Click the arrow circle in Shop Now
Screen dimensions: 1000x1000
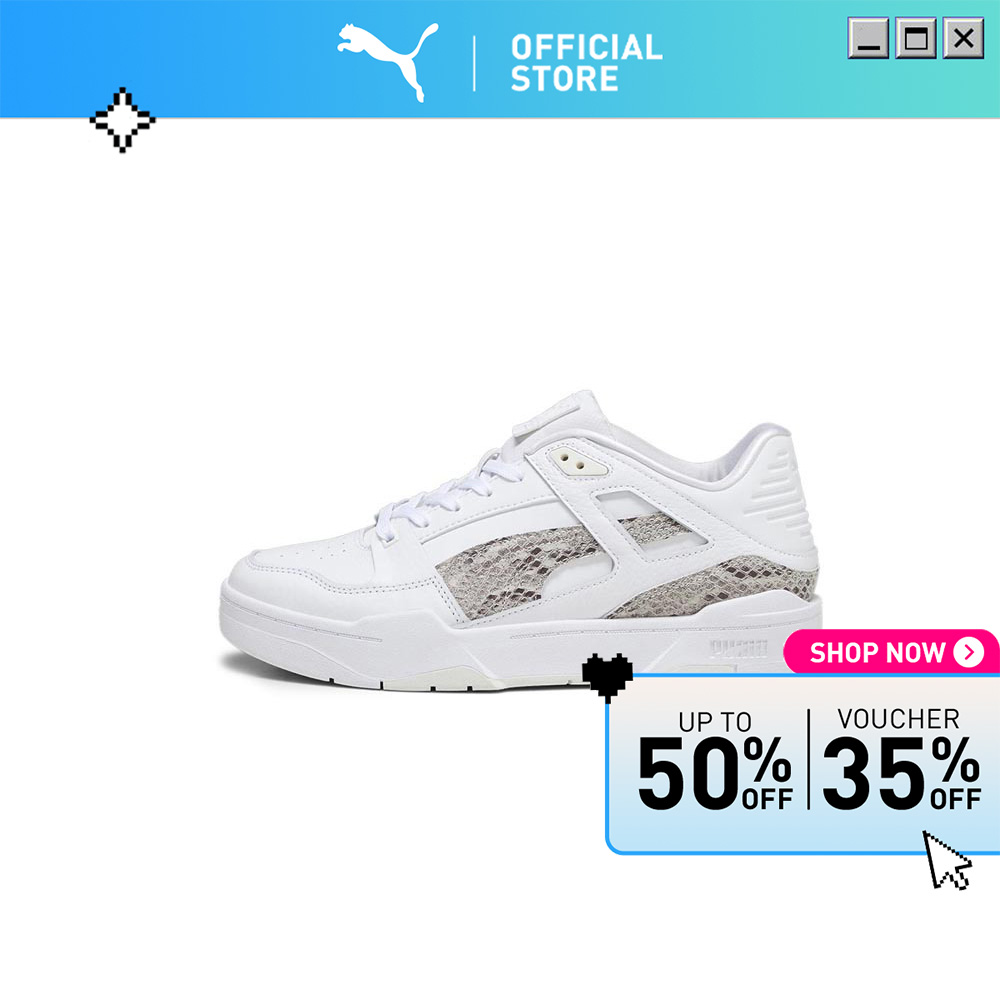point(969,652)
